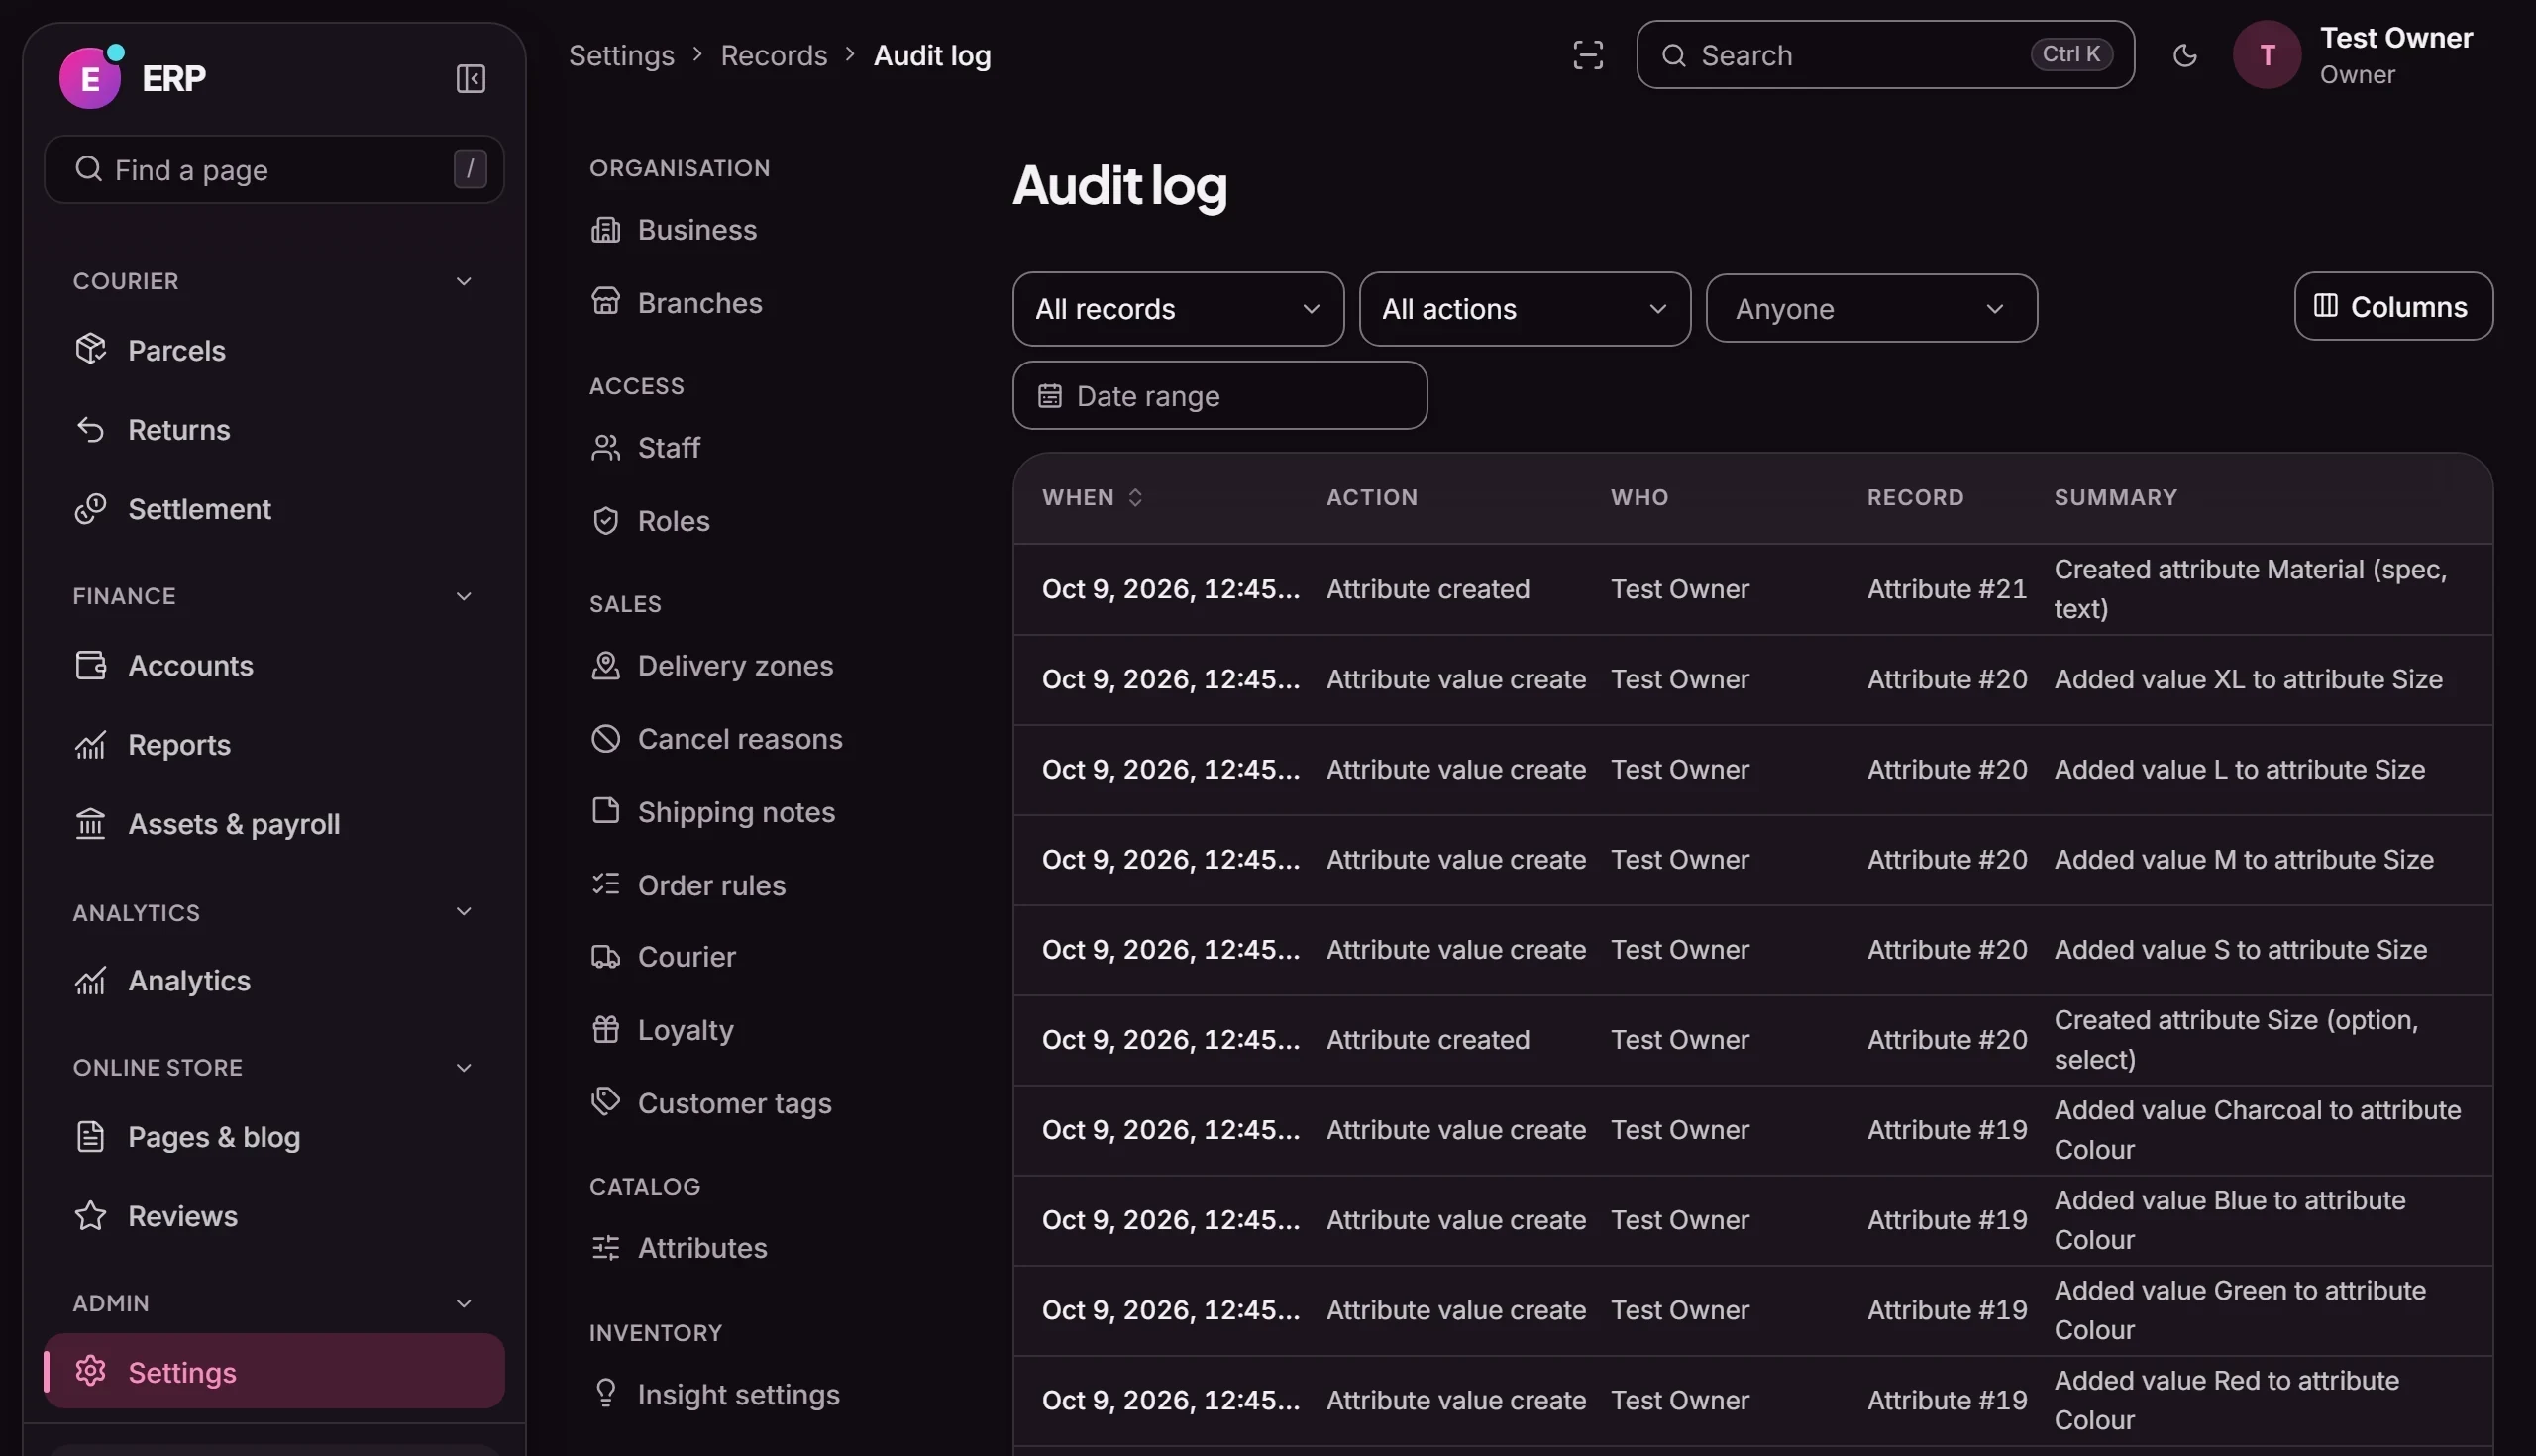Screen dimensions: 2536x1456
Task: Open Analytics page in the sidebar
Action: pyautogui.click(x=274, y=980)
